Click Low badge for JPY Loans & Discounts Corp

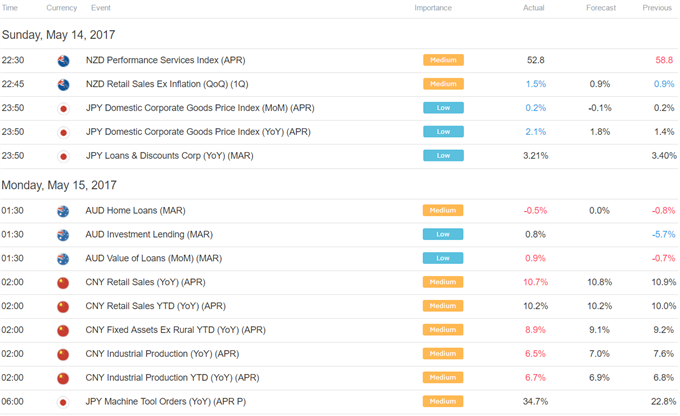[443, 155]
